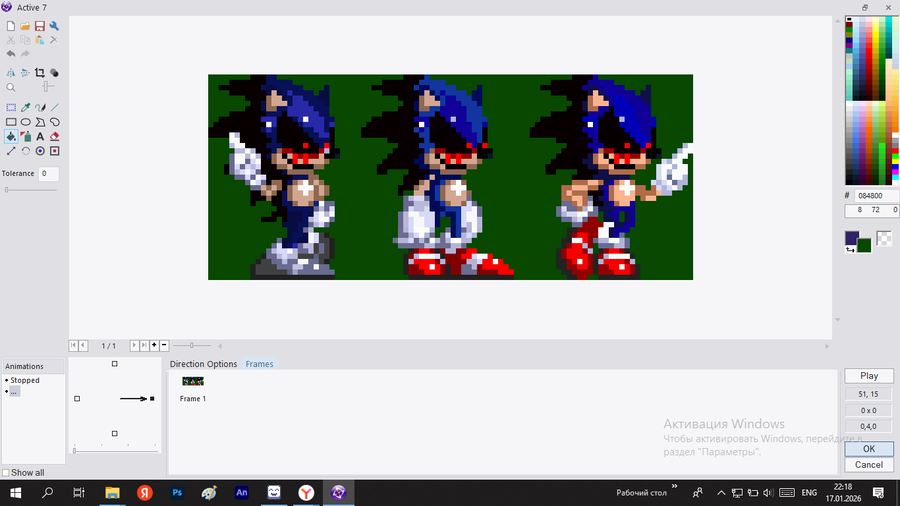Select the Brush tool
This screenshot has height=506, width=900.
[40, 107]
